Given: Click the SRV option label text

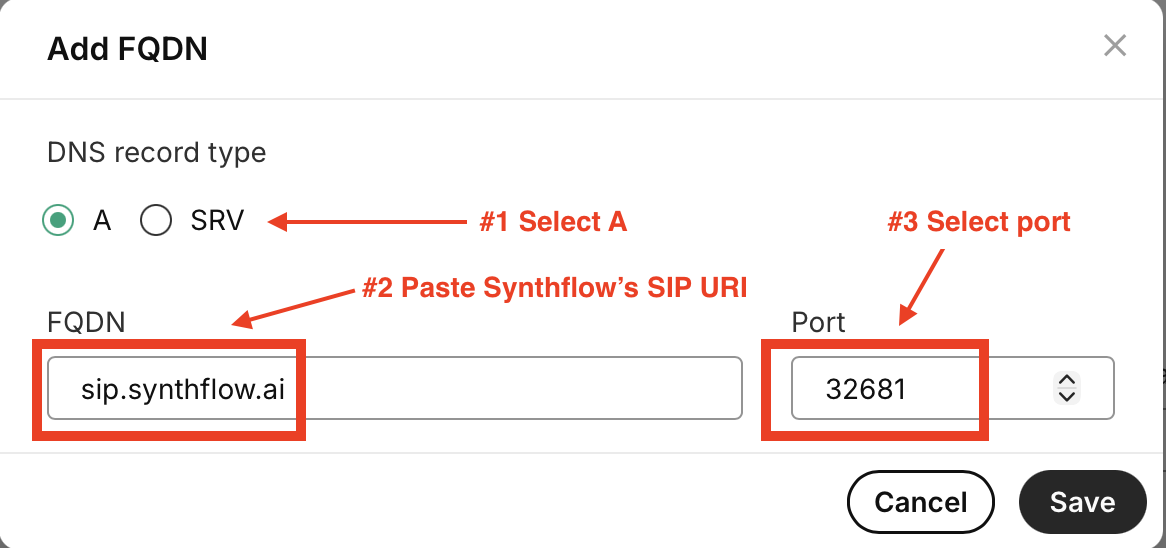Looking at the screenshot, I should tap(217, 221).
